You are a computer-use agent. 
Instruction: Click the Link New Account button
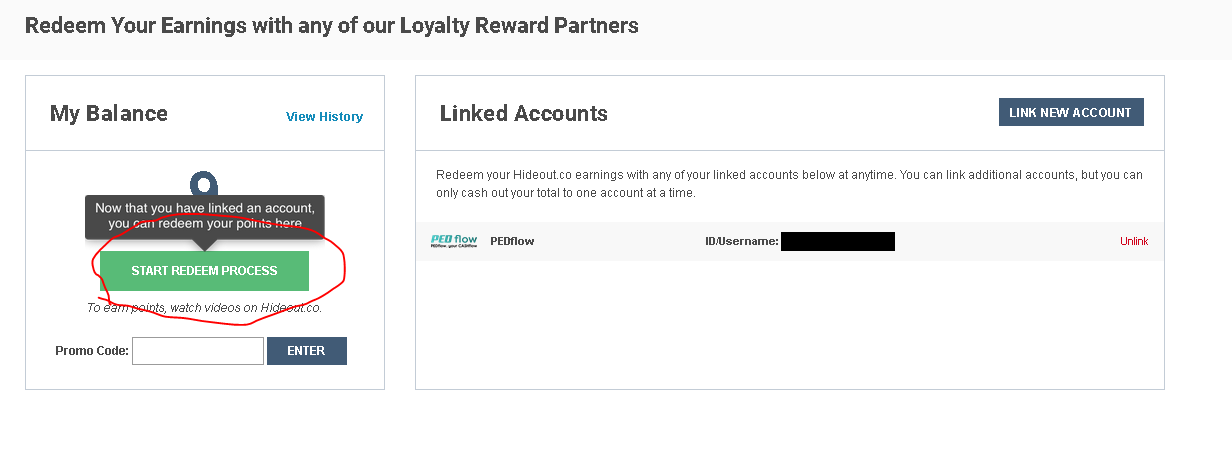[x=1070, y=113]
